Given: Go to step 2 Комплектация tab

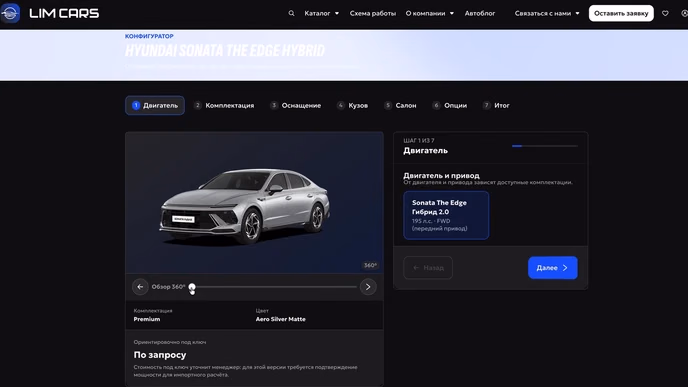Looking at the screenshot, I should coord(224,105).
